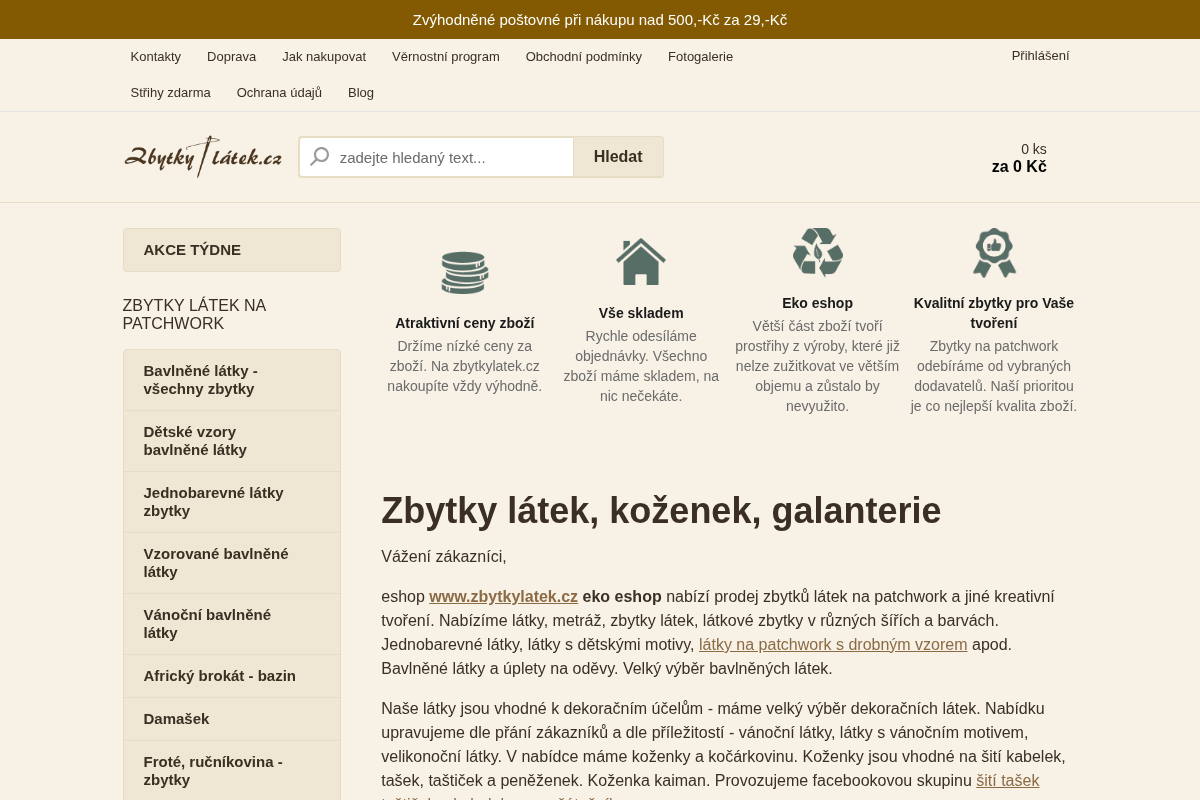Click the Hledat search button
Image resolution: width=1200 pixels, height=800 pixels.
coord(618,157)
